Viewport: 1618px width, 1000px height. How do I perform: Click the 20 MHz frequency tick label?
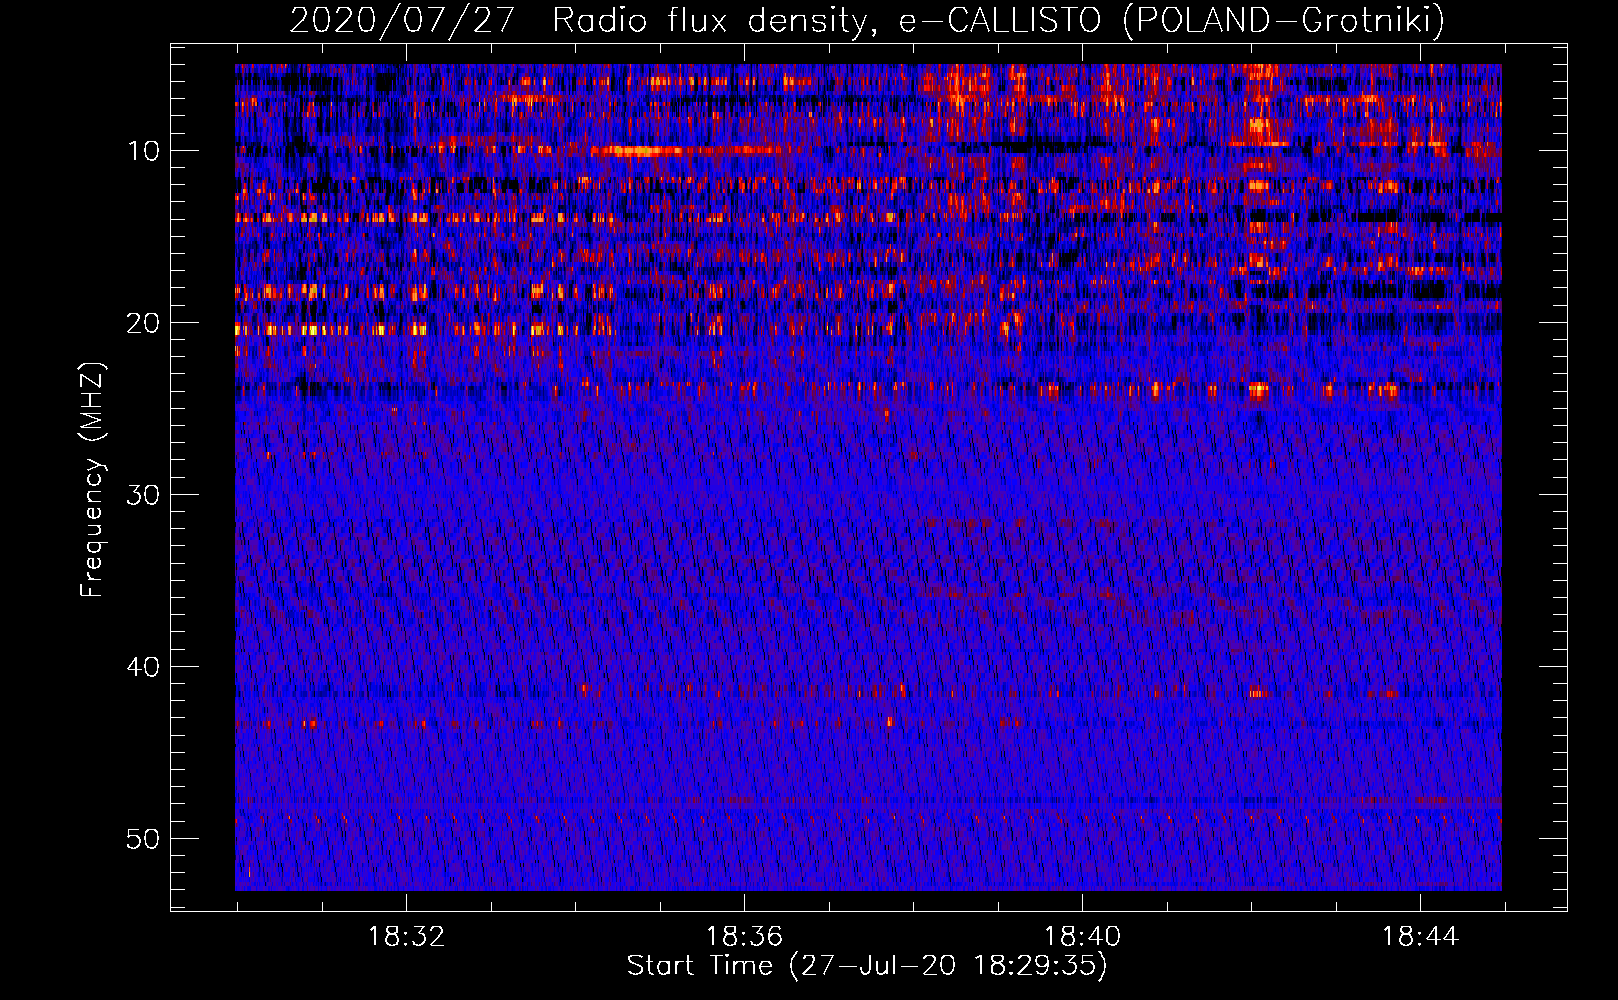(x=144, y=323)
